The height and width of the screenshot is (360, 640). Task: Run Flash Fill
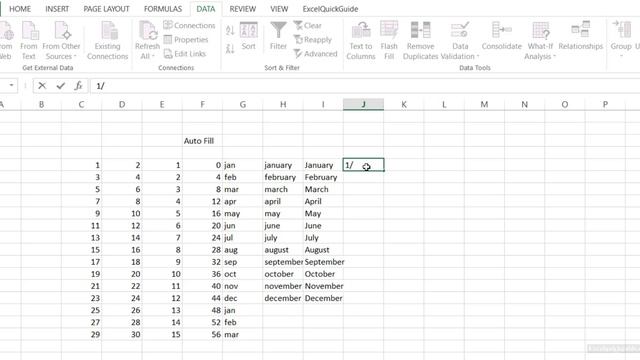(x=389, y=41)
